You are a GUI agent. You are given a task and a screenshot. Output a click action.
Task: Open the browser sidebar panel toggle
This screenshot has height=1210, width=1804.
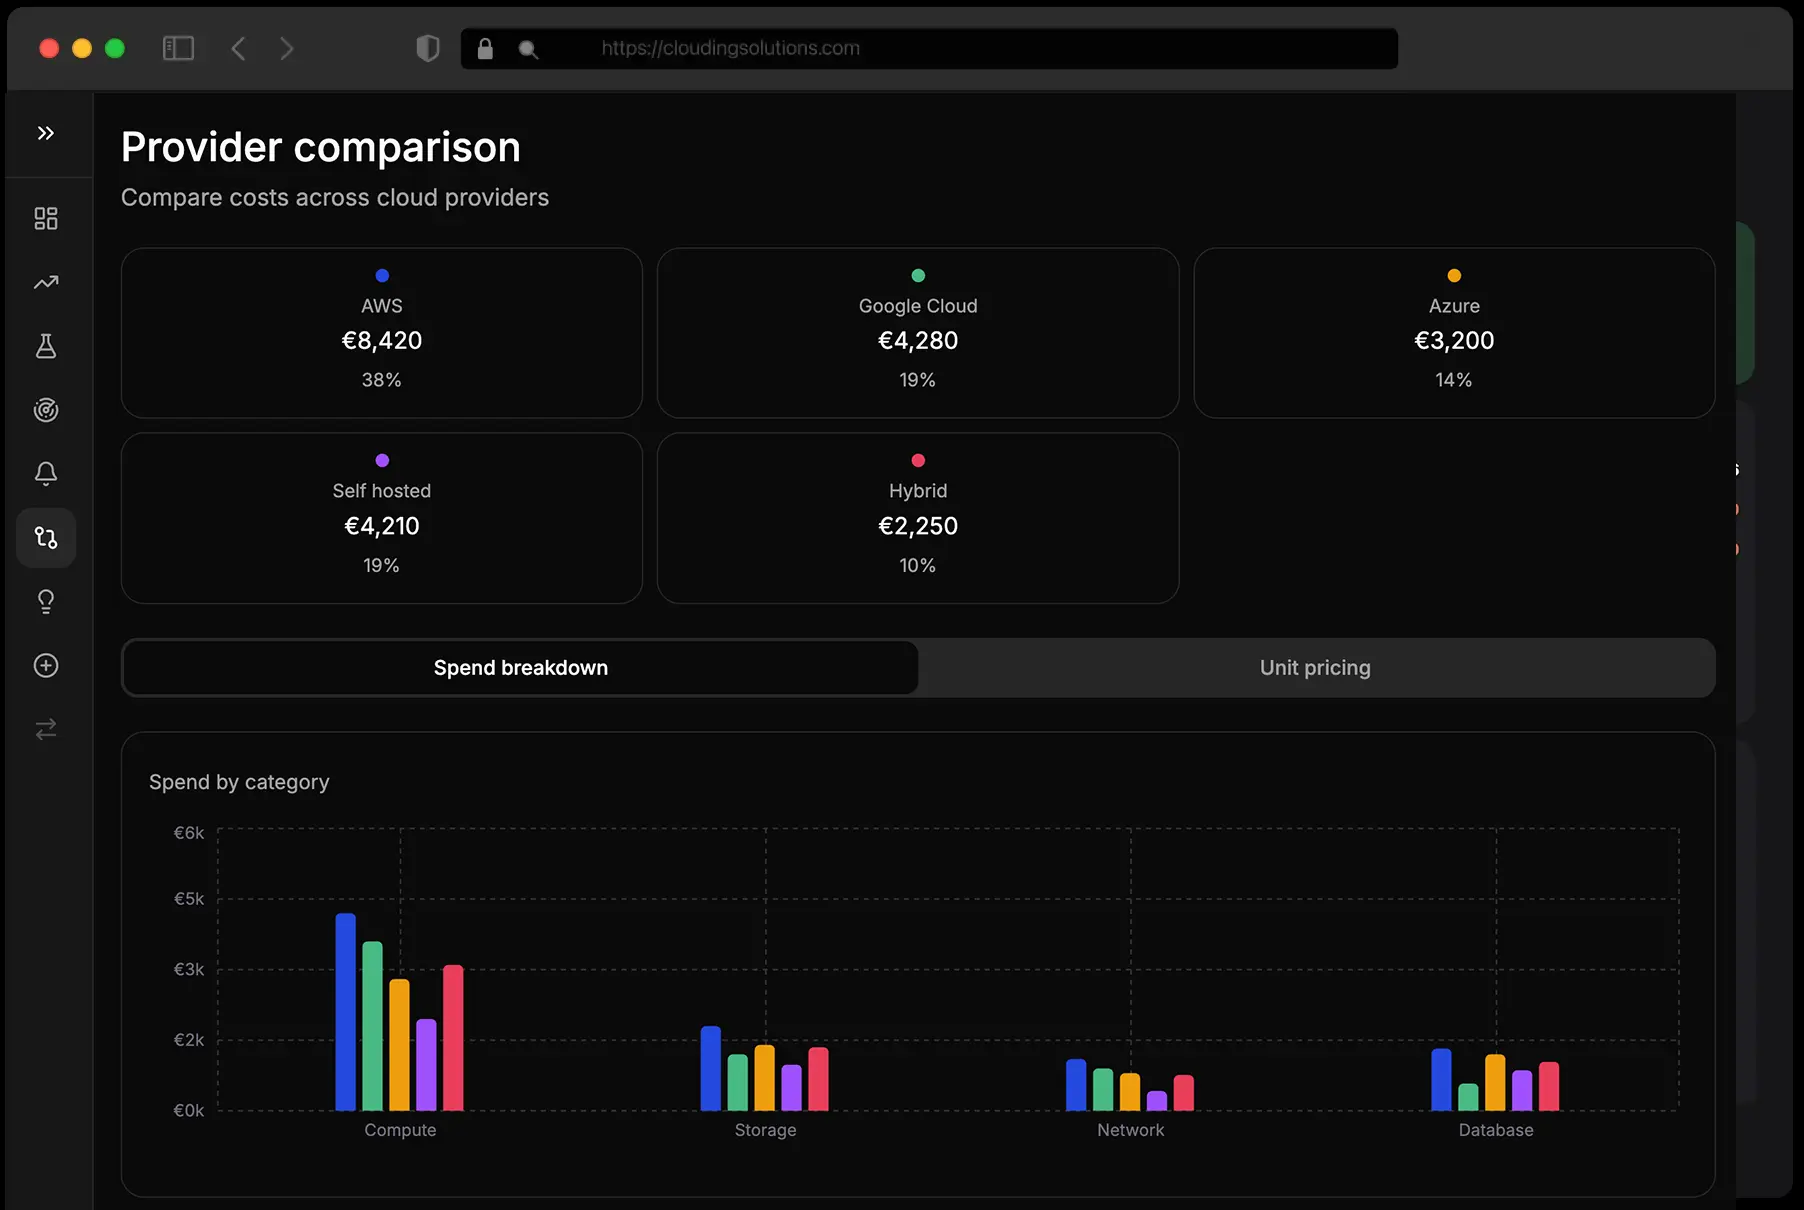coord(178,48)
